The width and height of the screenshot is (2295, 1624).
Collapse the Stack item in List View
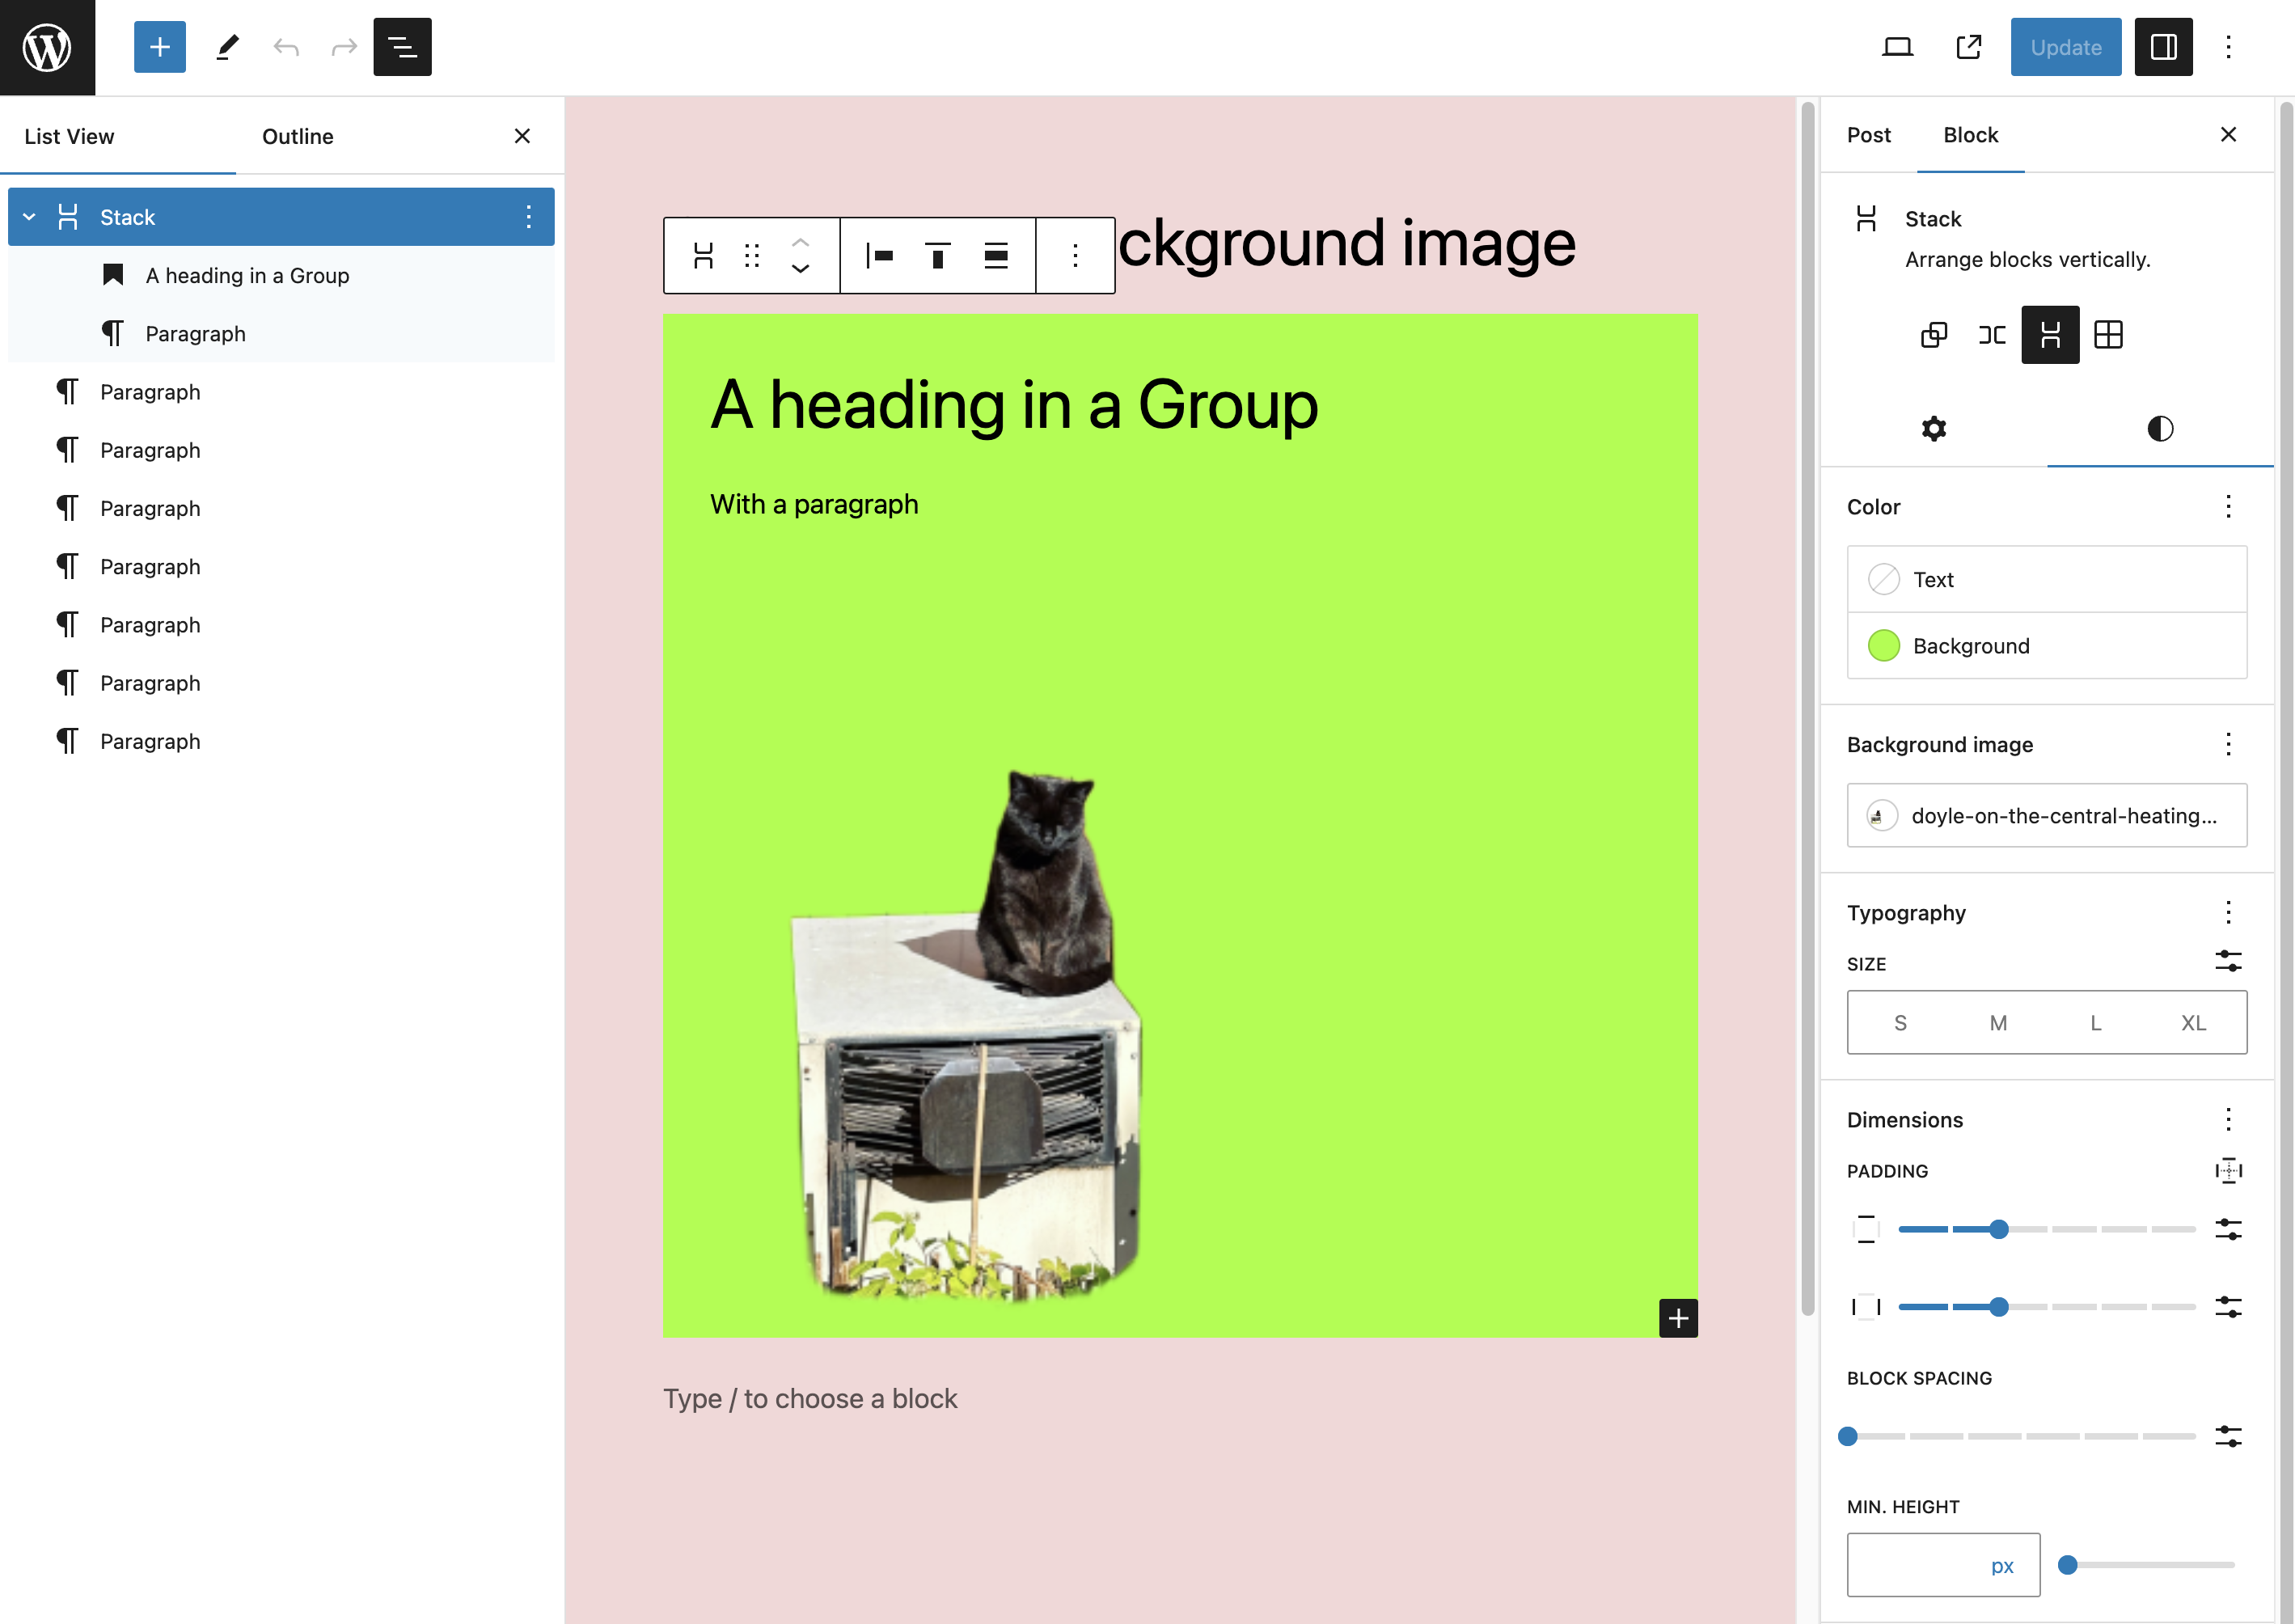coord(30,217)
